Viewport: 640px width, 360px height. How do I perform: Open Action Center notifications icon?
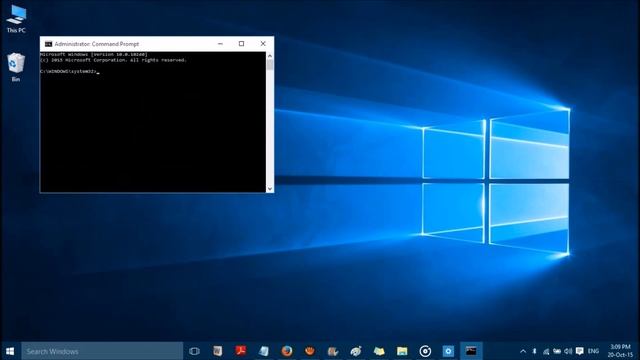(580, 351)
